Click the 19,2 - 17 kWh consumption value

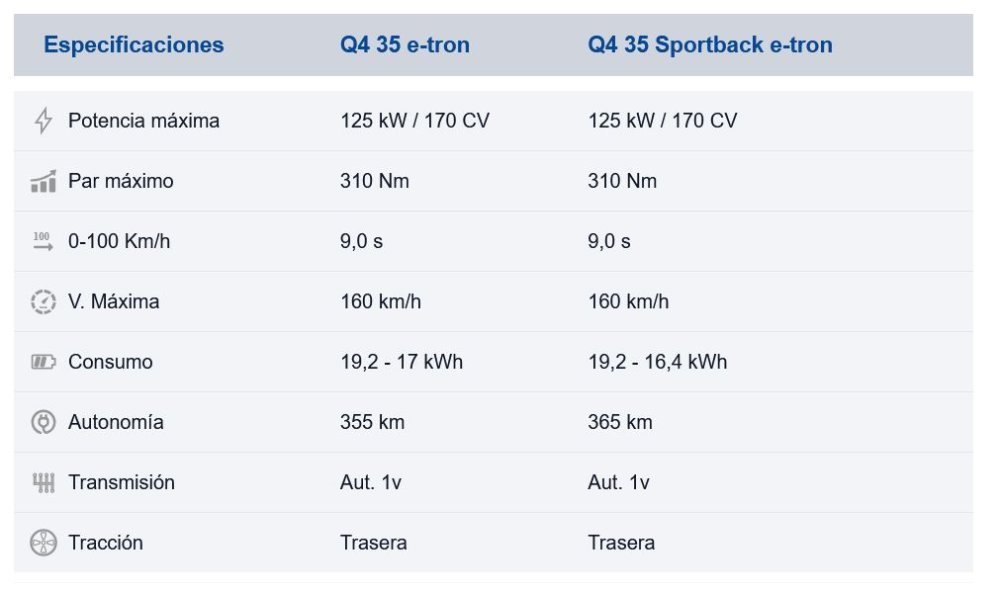coord(401,362)
